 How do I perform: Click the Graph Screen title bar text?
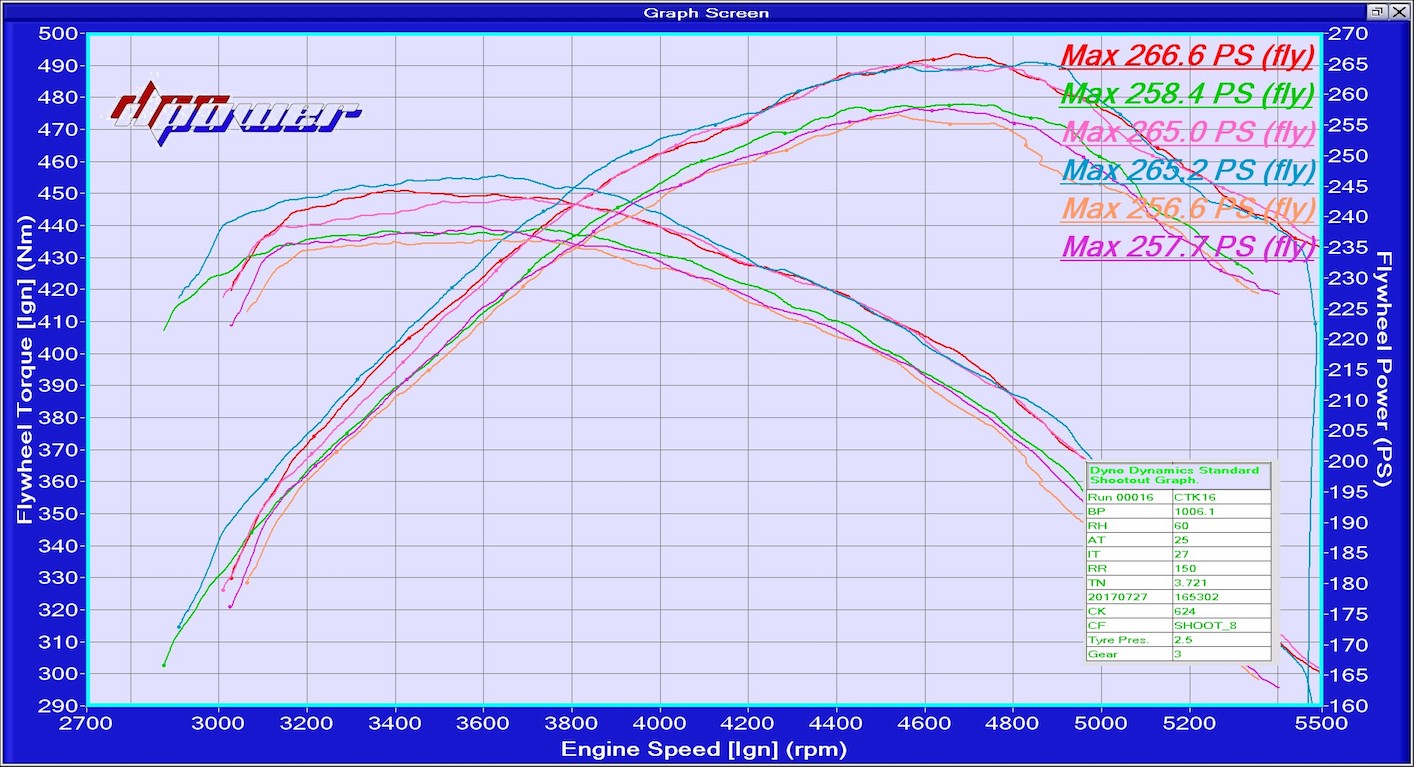[706, 12]
